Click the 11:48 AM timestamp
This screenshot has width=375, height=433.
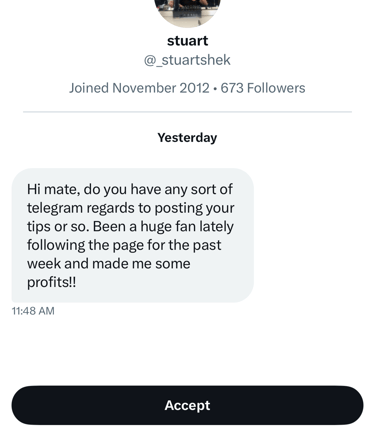33,311
